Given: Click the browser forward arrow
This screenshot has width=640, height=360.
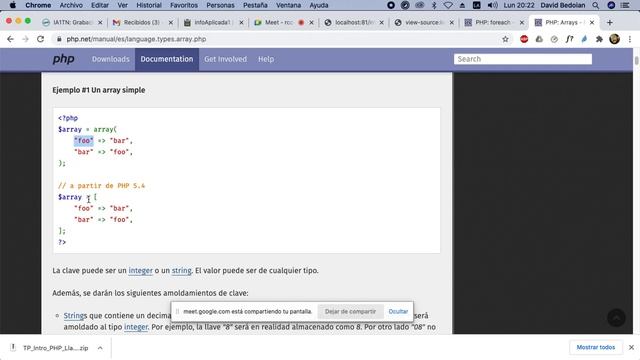Looking at the screenshot, I should tap(25, 39).
